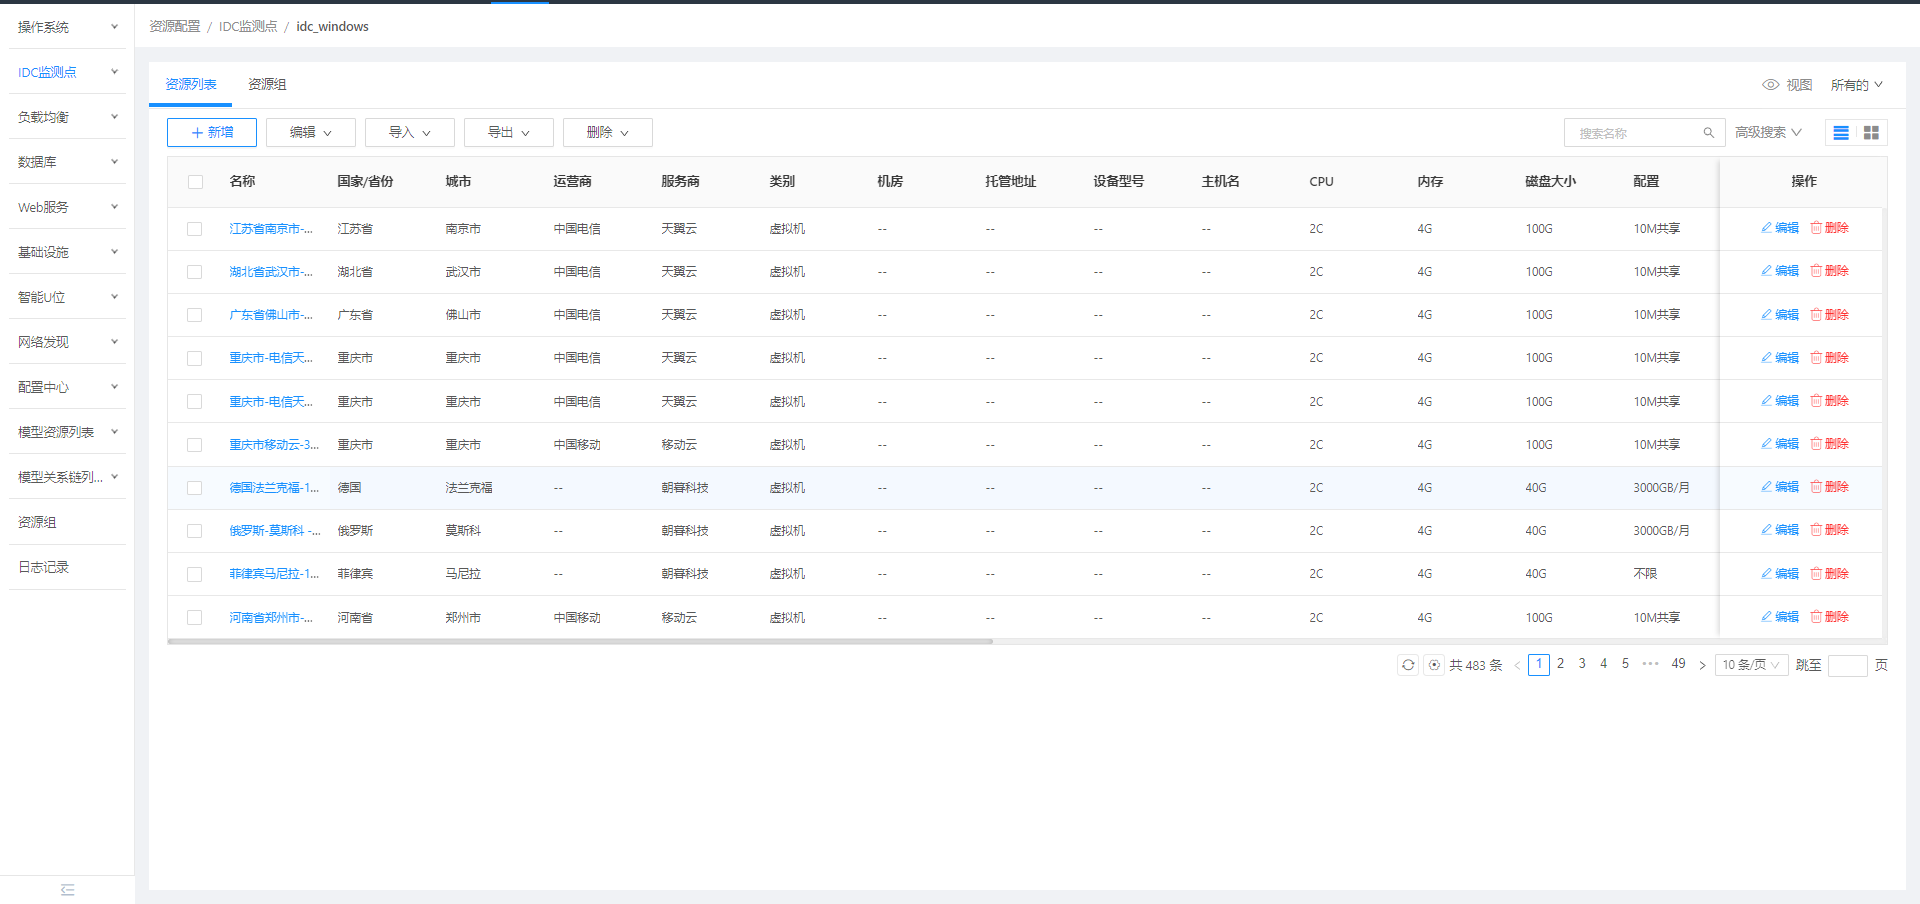The width and height of the screenshot is (1920, 904).
Task: Click the 新增 add button
Action: 211,132
